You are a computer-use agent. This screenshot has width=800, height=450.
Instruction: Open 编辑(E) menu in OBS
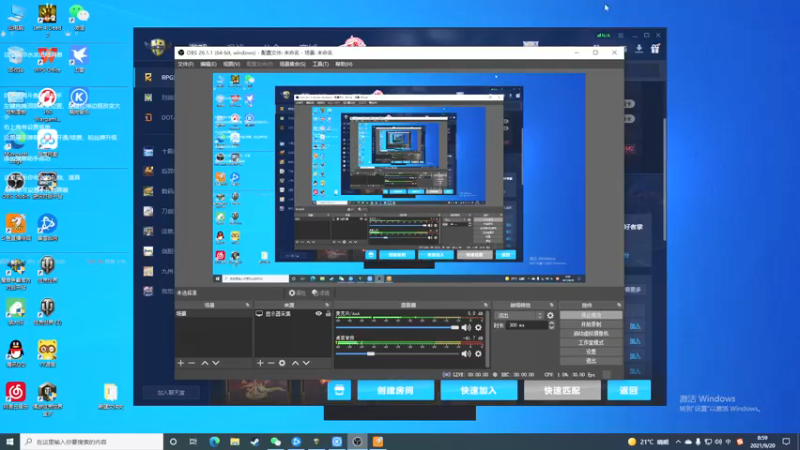click(208, 64)
